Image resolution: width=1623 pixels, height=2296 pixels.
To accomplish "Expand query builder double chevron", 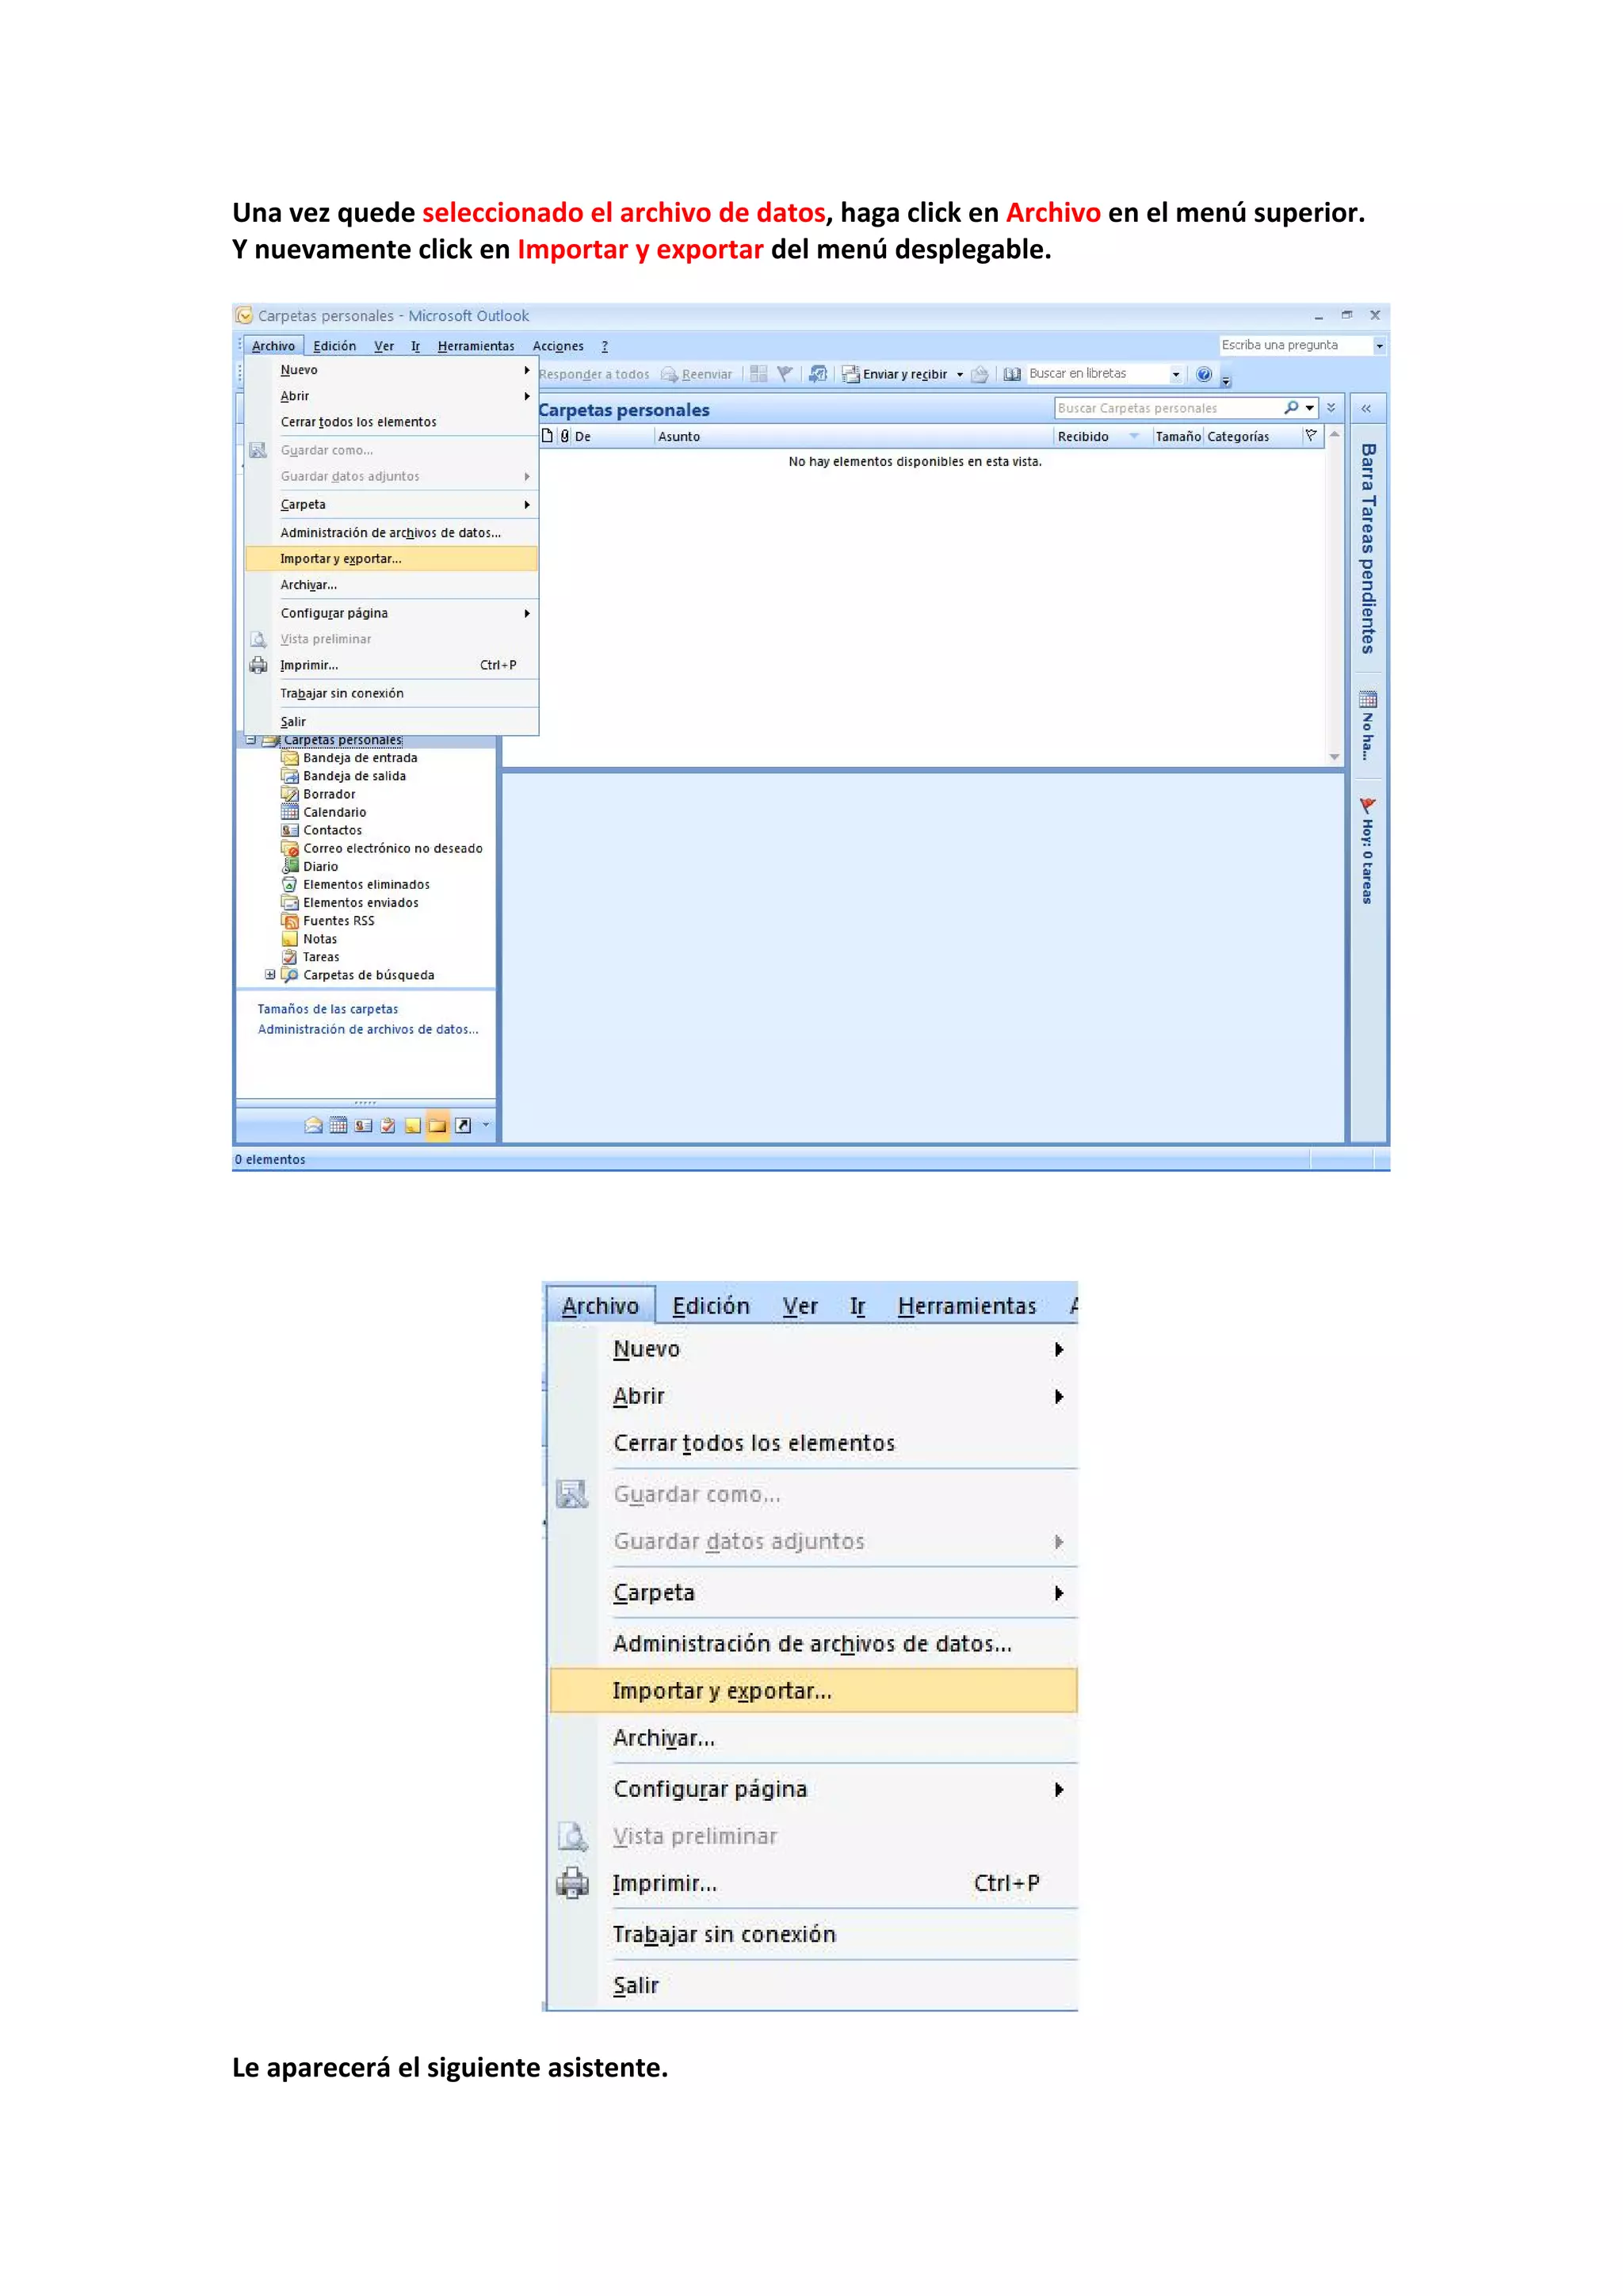I will pyautogui.click(x=1331, y=408).
